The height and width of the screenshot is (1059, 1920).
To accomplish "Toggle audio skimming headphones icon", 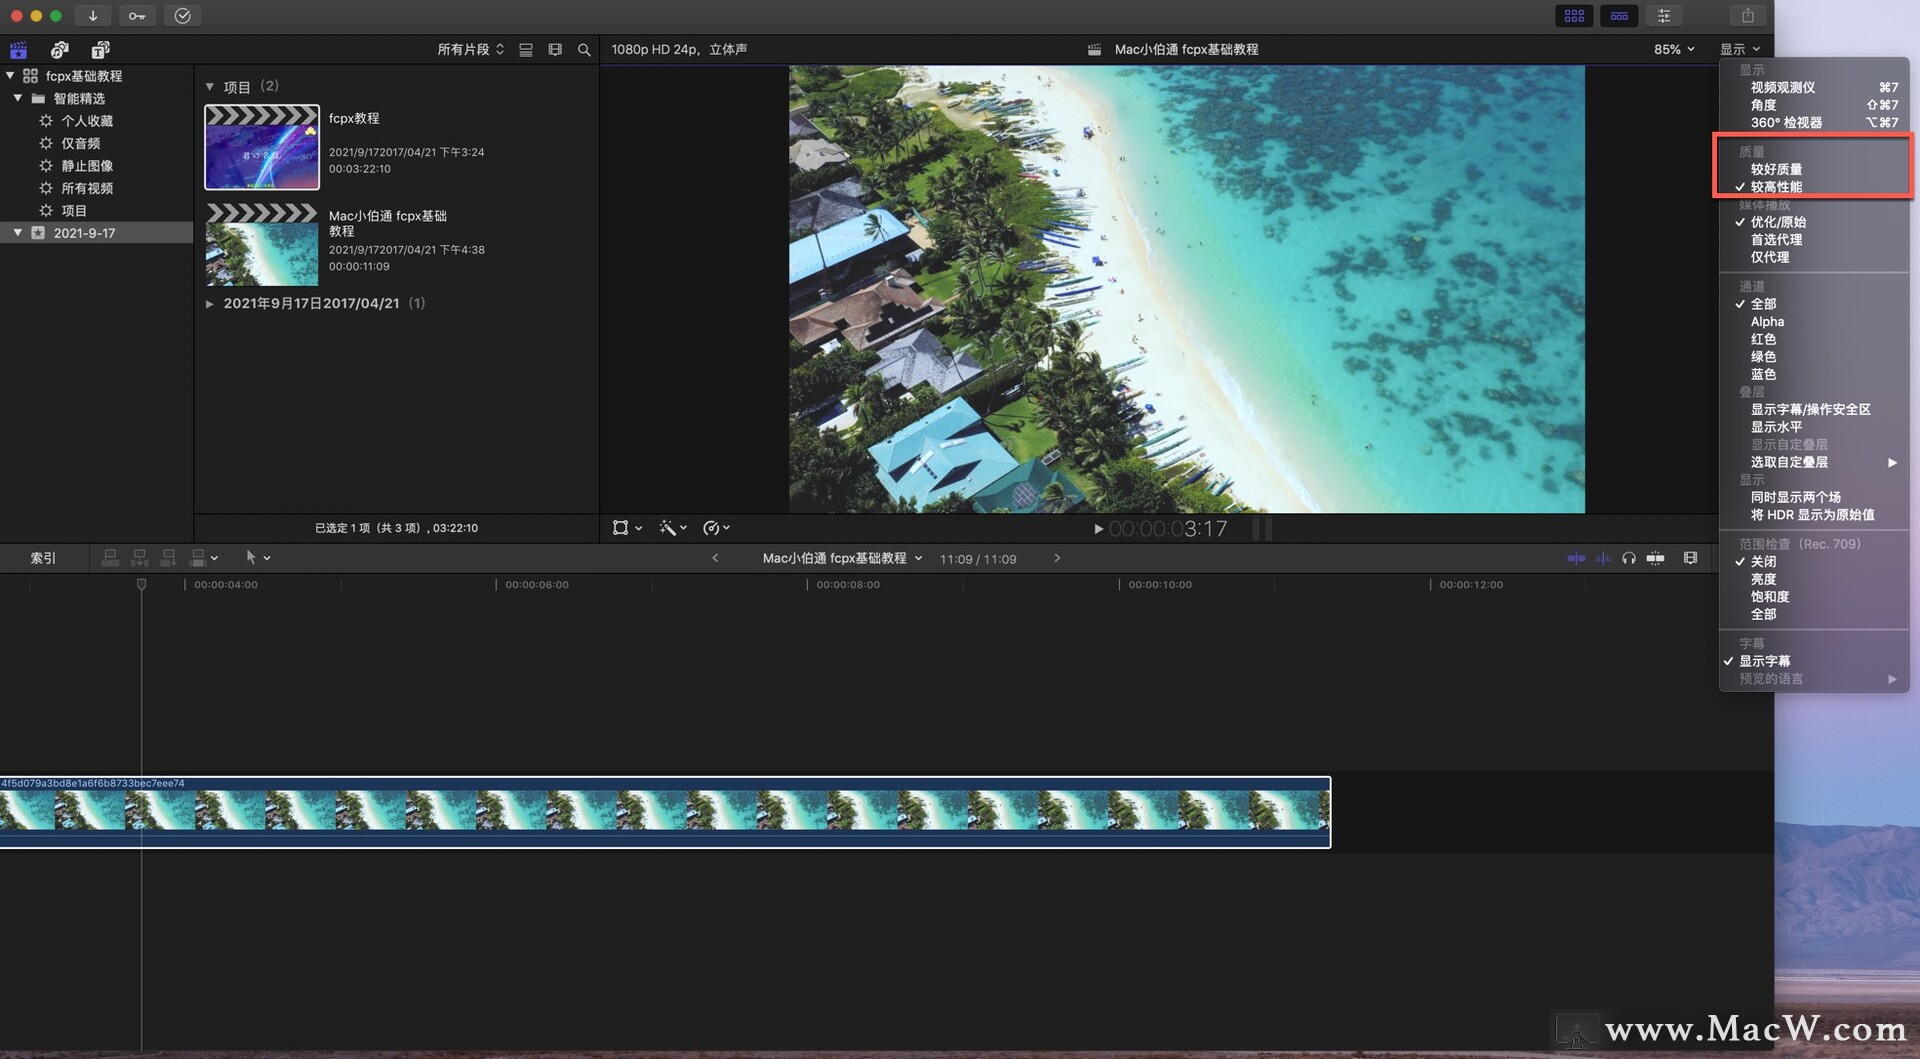I will tap(1629, 558).
